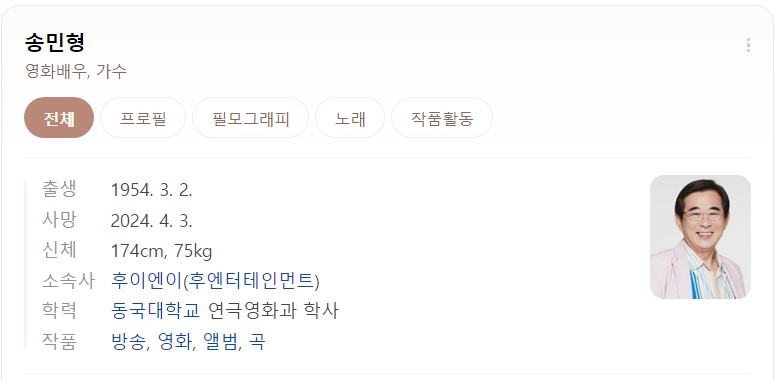Open 송민형's profile photo
784x381 pixels.
click(700, 237)
